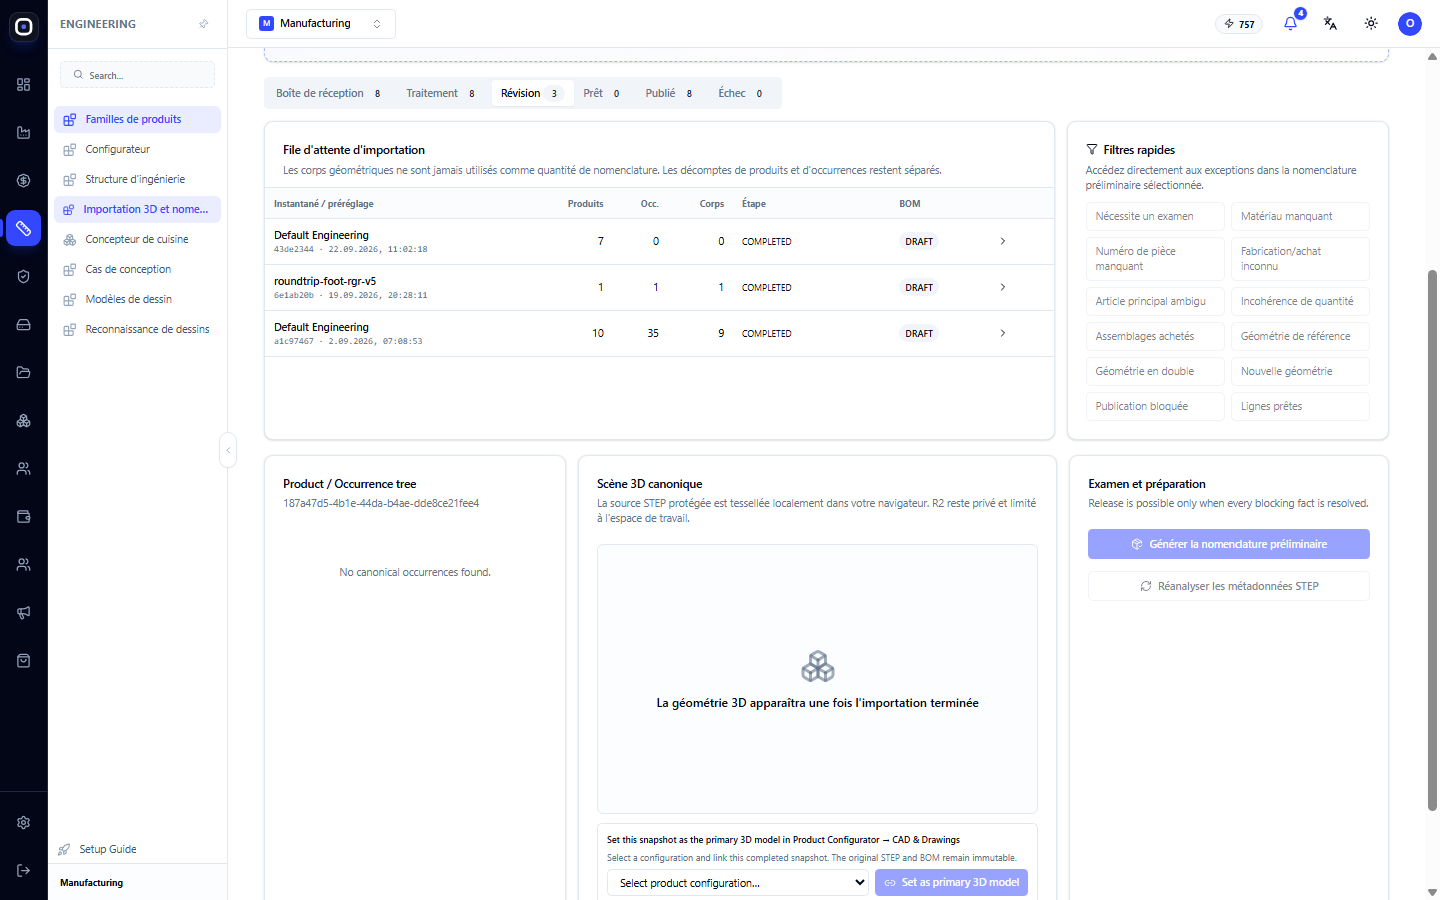Open the shield icon in the left rail
Image resolution: width=1440 pixels, height=900 pixels.
pos(24,277)
